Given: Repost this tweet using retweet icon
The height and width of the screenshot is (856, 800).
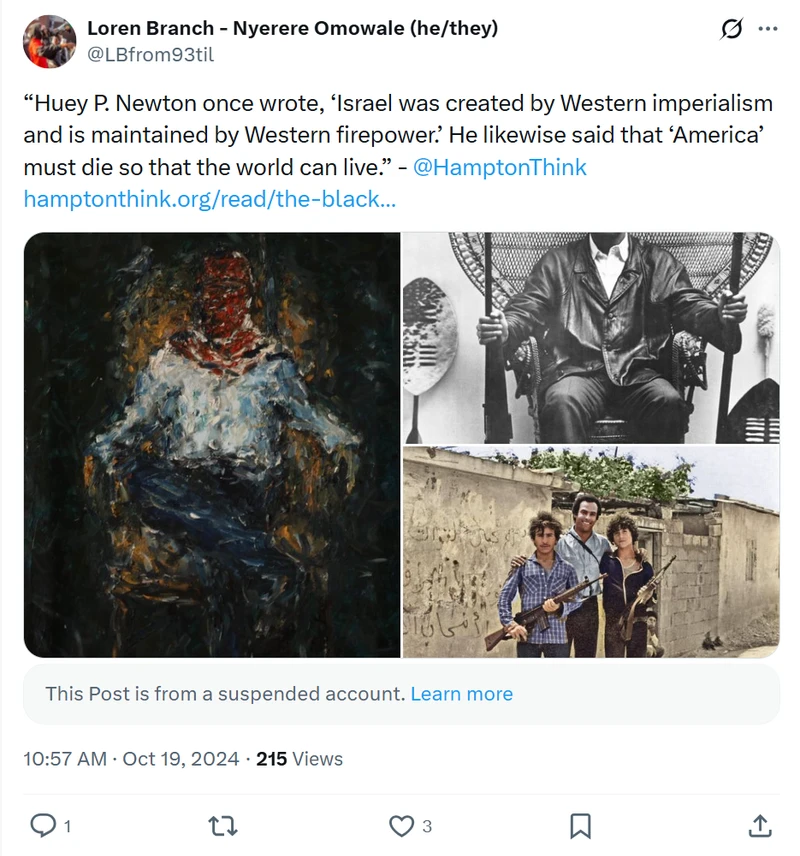Looking at the screenshot, I should [x=223, y=826].
